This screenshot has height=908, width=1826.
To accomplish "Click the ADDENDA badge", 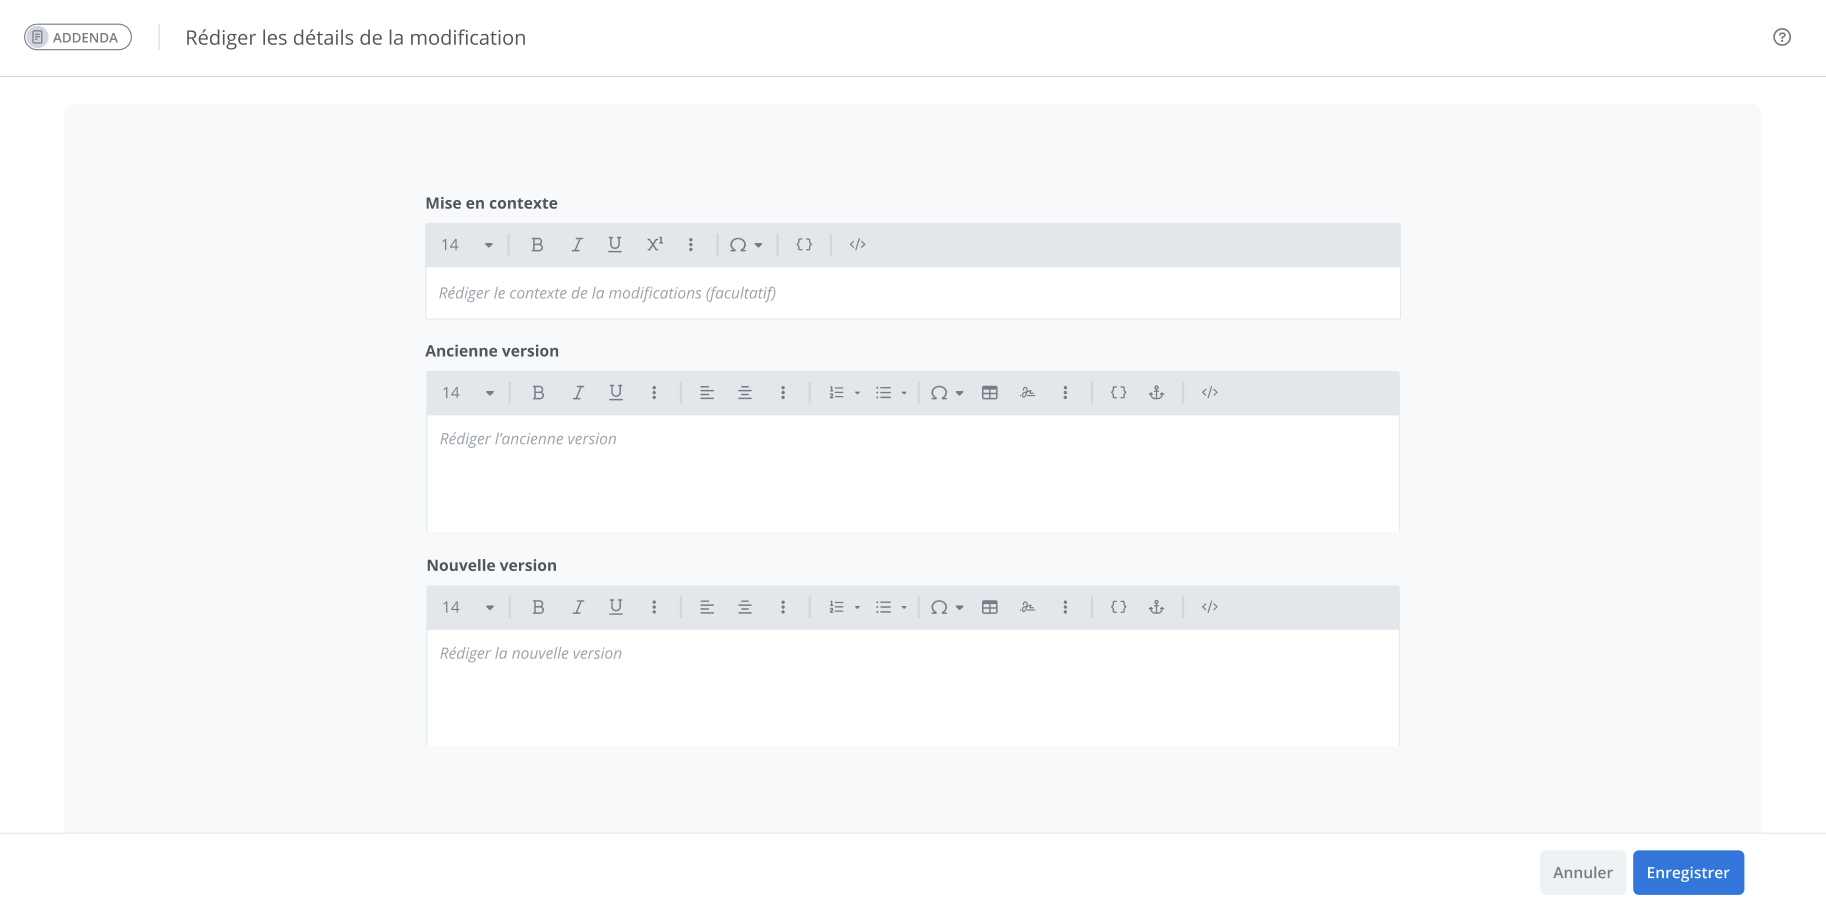I will pos(78,37).
